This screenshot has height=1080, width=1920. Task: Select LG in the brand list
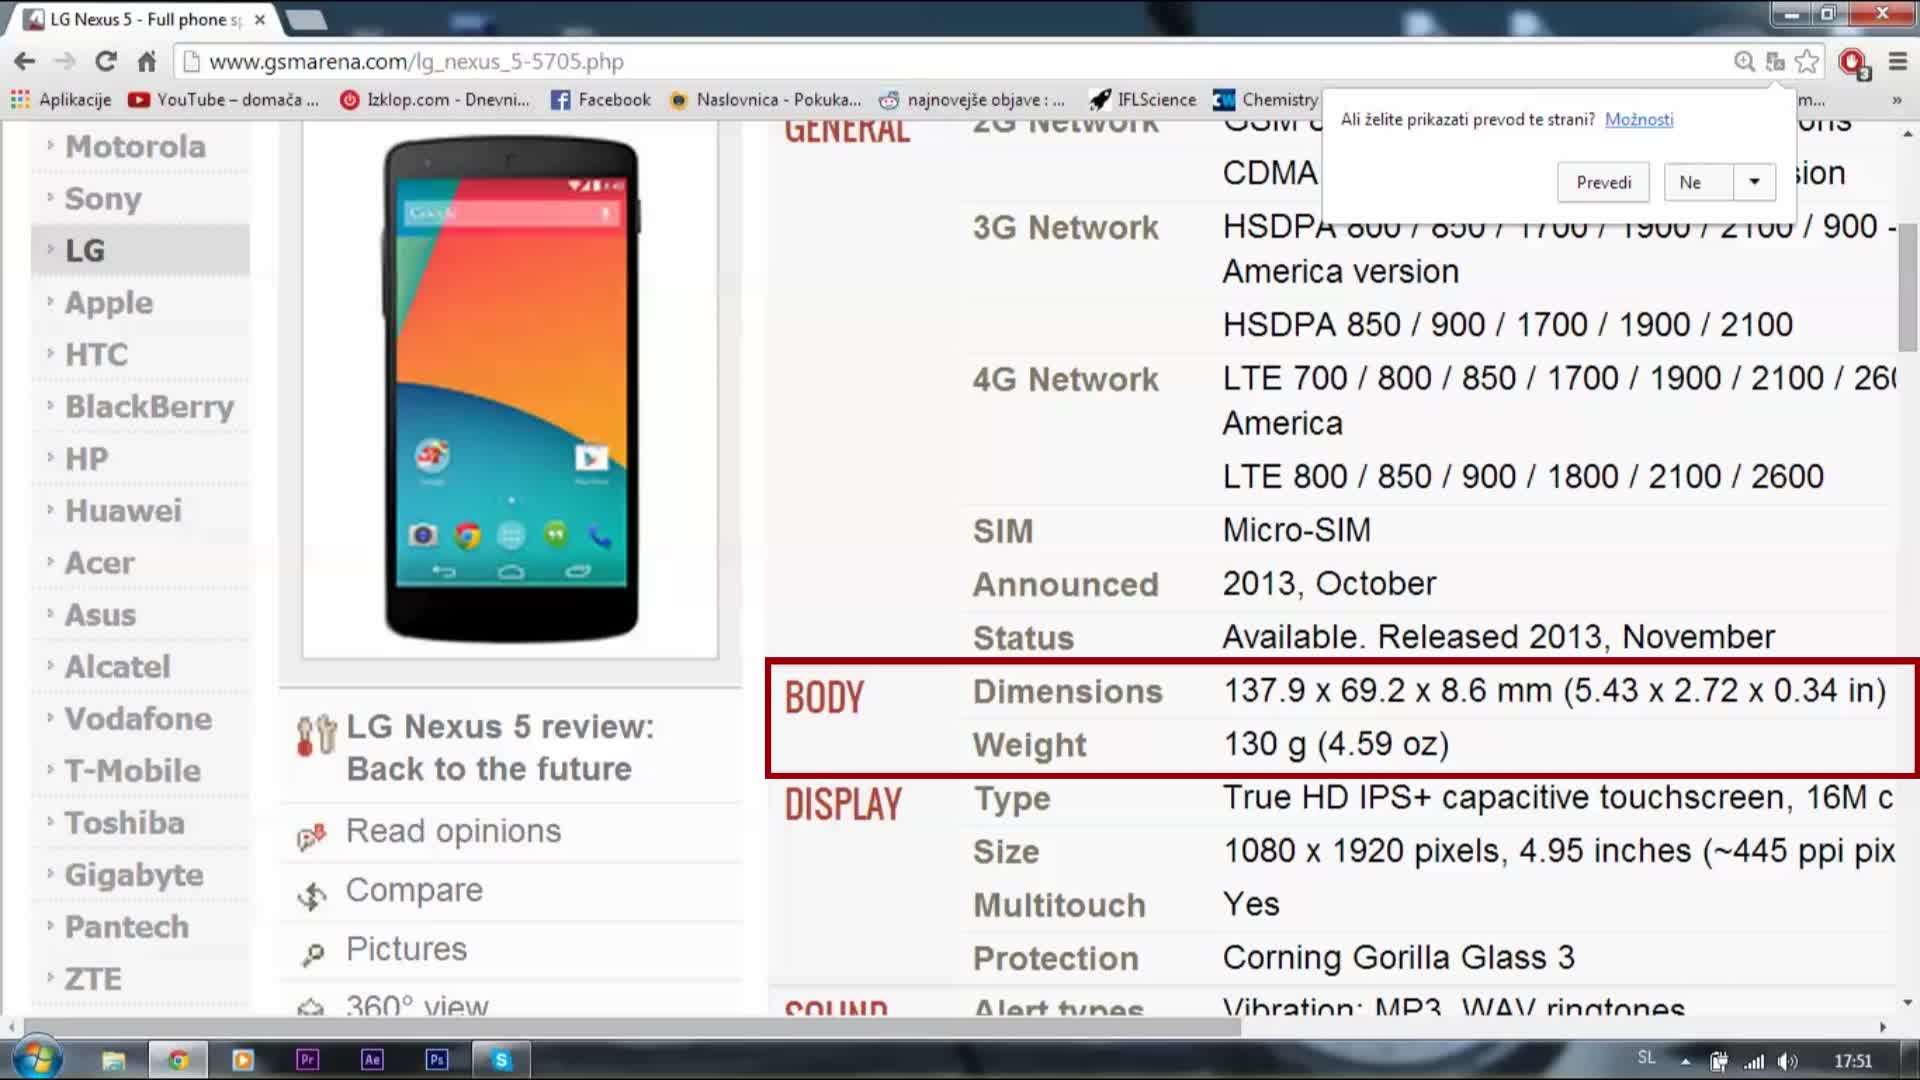pyautogui.click(x=85, y=251)
